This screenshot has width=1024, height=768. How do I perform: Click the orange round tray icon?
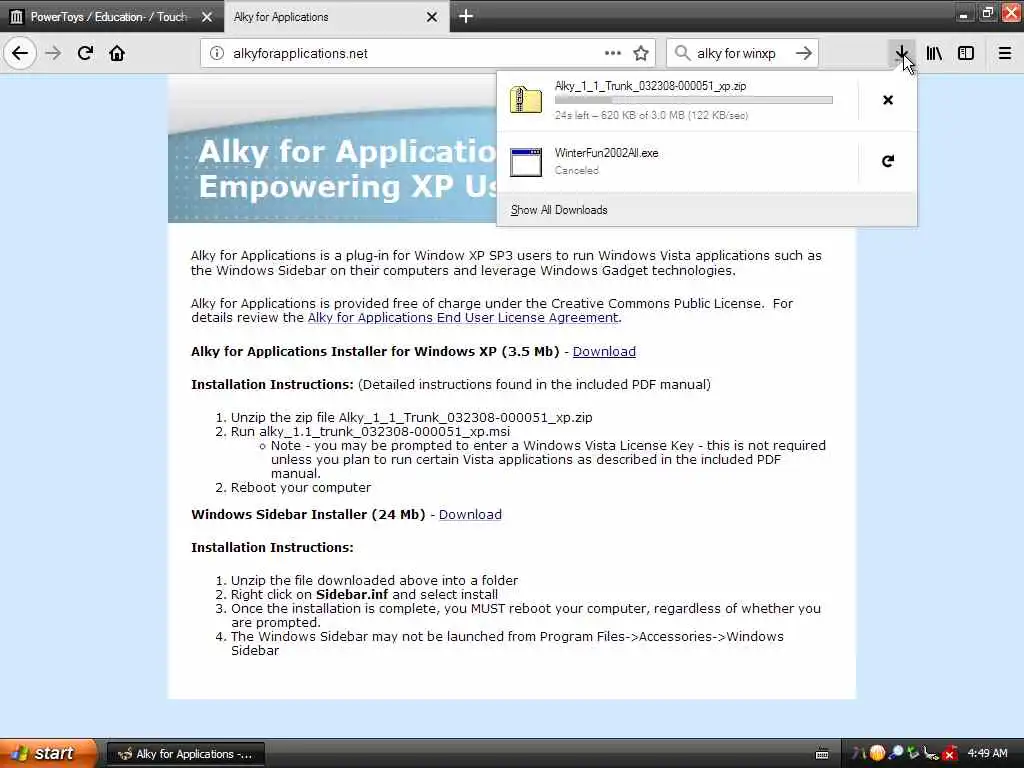[x=878, y=754]
